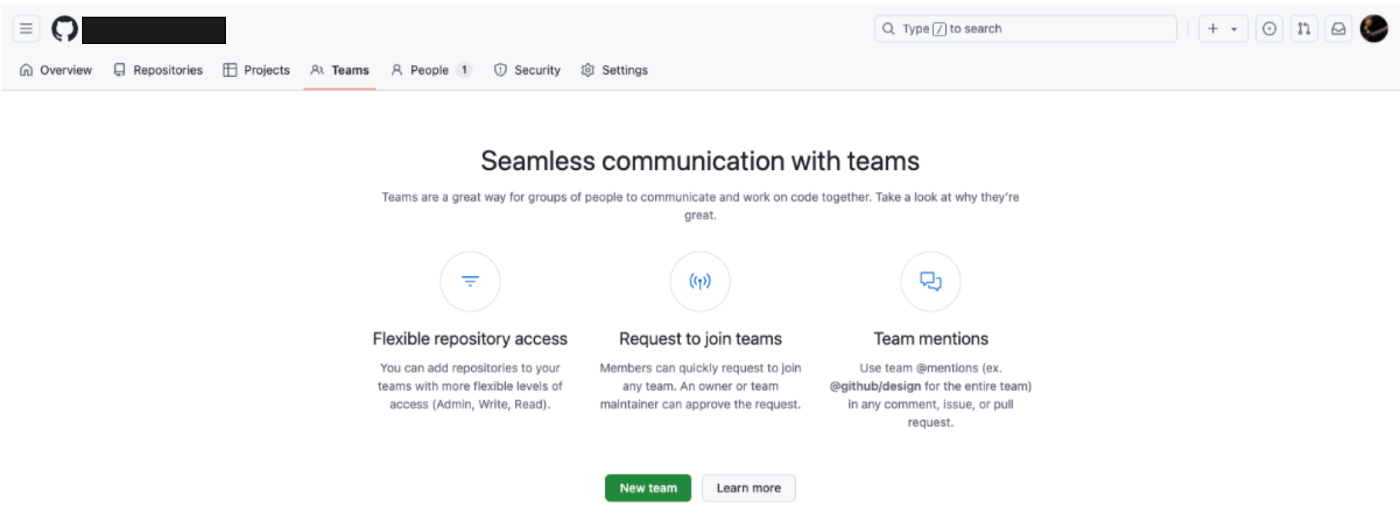Click the search field to search GitHub

pyautogui.click(x=1025, y=29)
